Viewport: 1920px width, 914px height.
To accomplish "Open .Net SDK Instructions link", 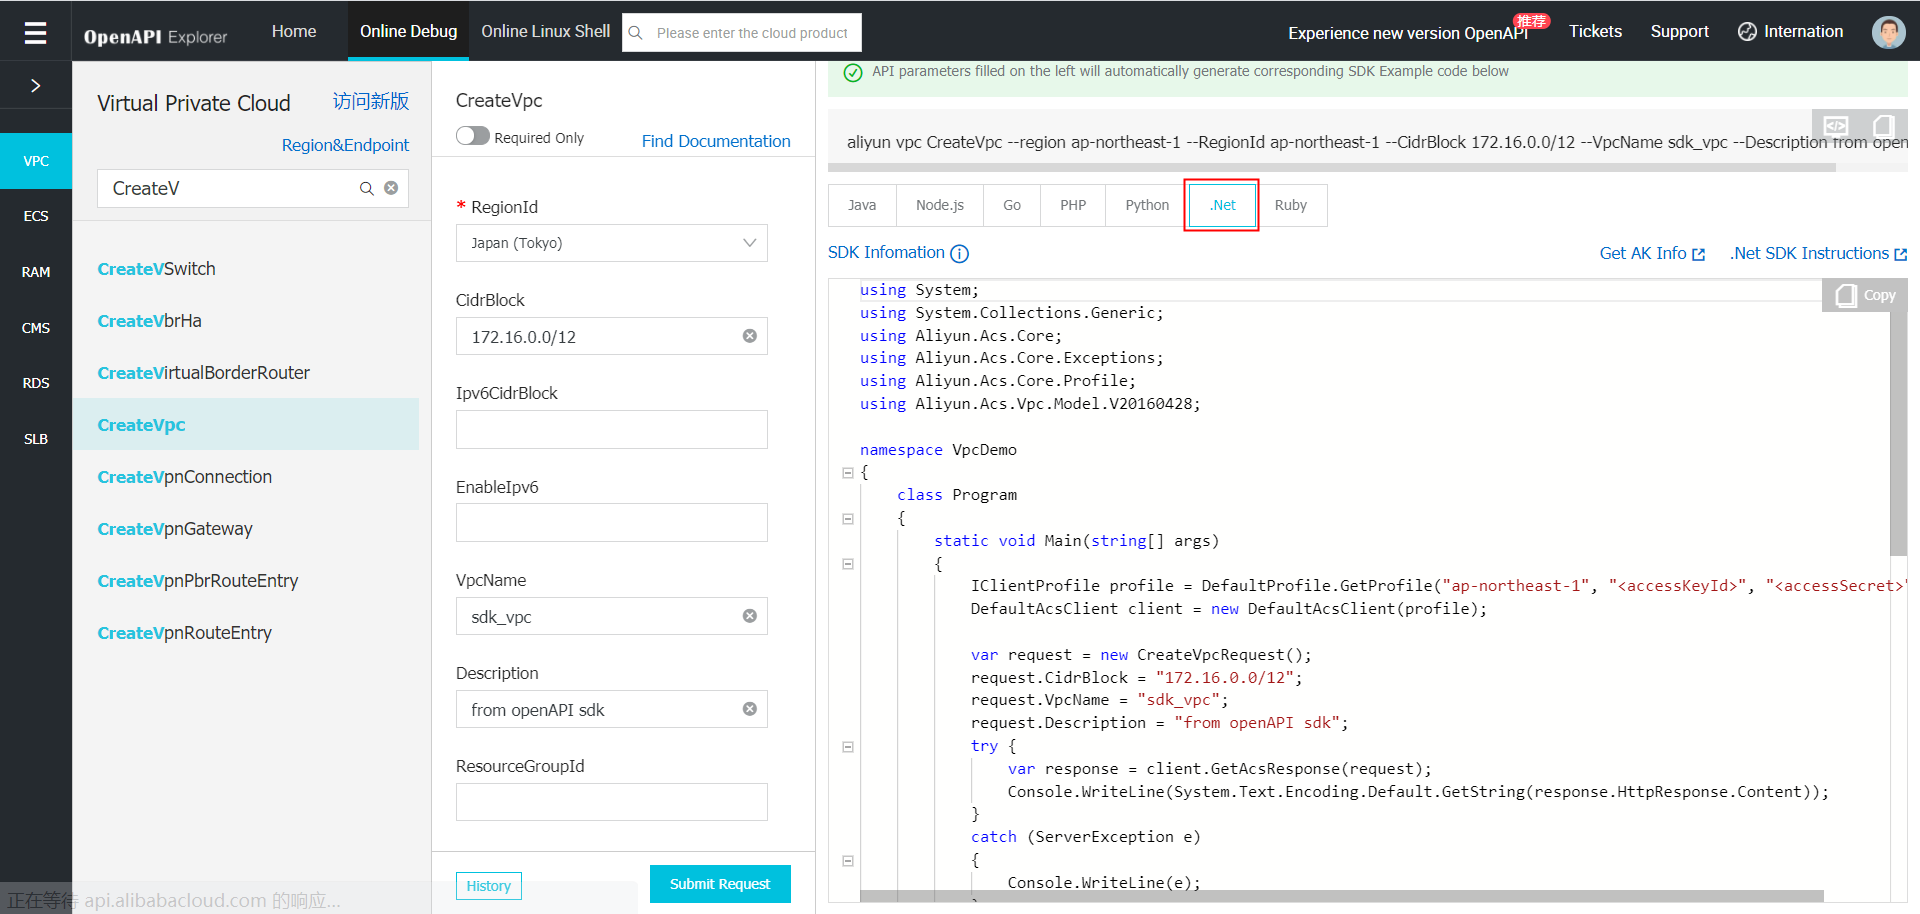I will point(1818,254).
